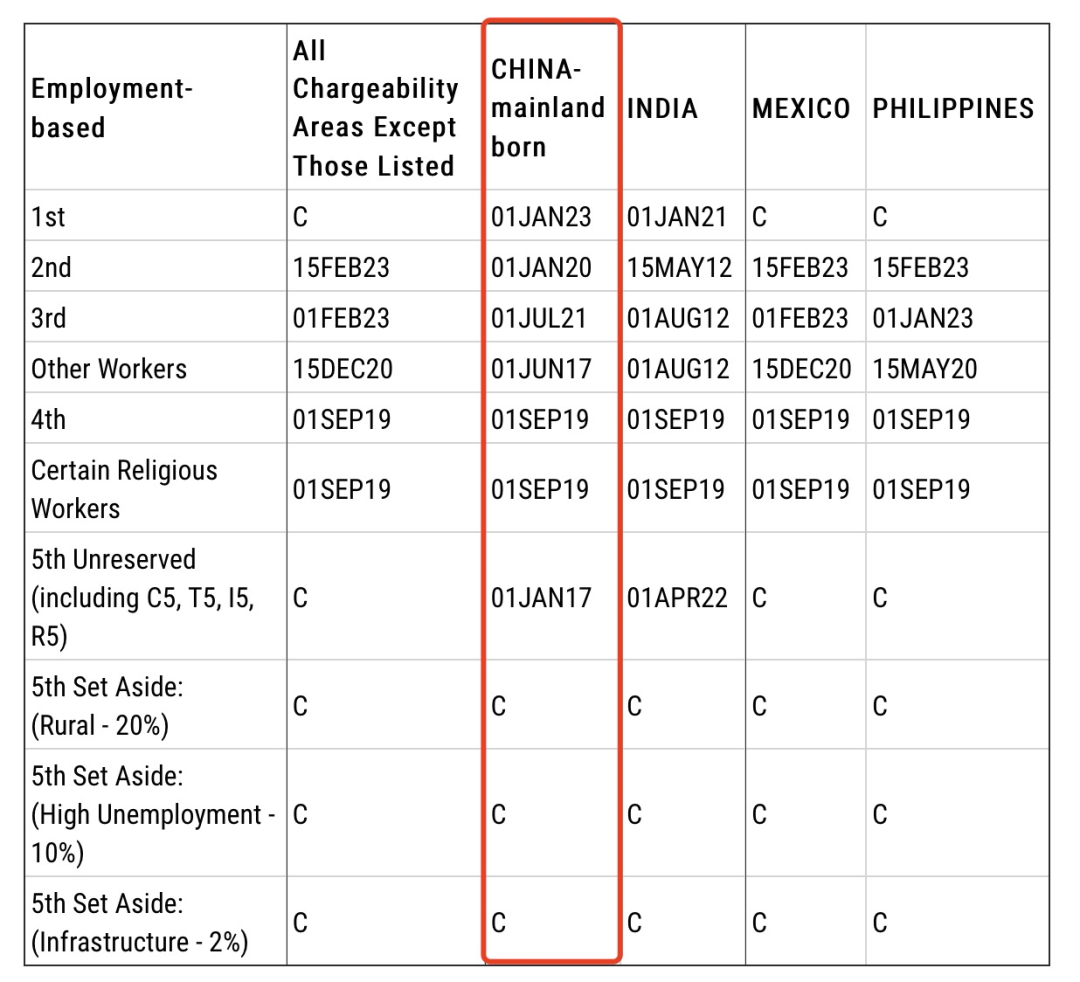This screenshot has width=1080, height=982.
Task: Select the 01JUL21 cell in 3rd row
Action: (539, 318)
